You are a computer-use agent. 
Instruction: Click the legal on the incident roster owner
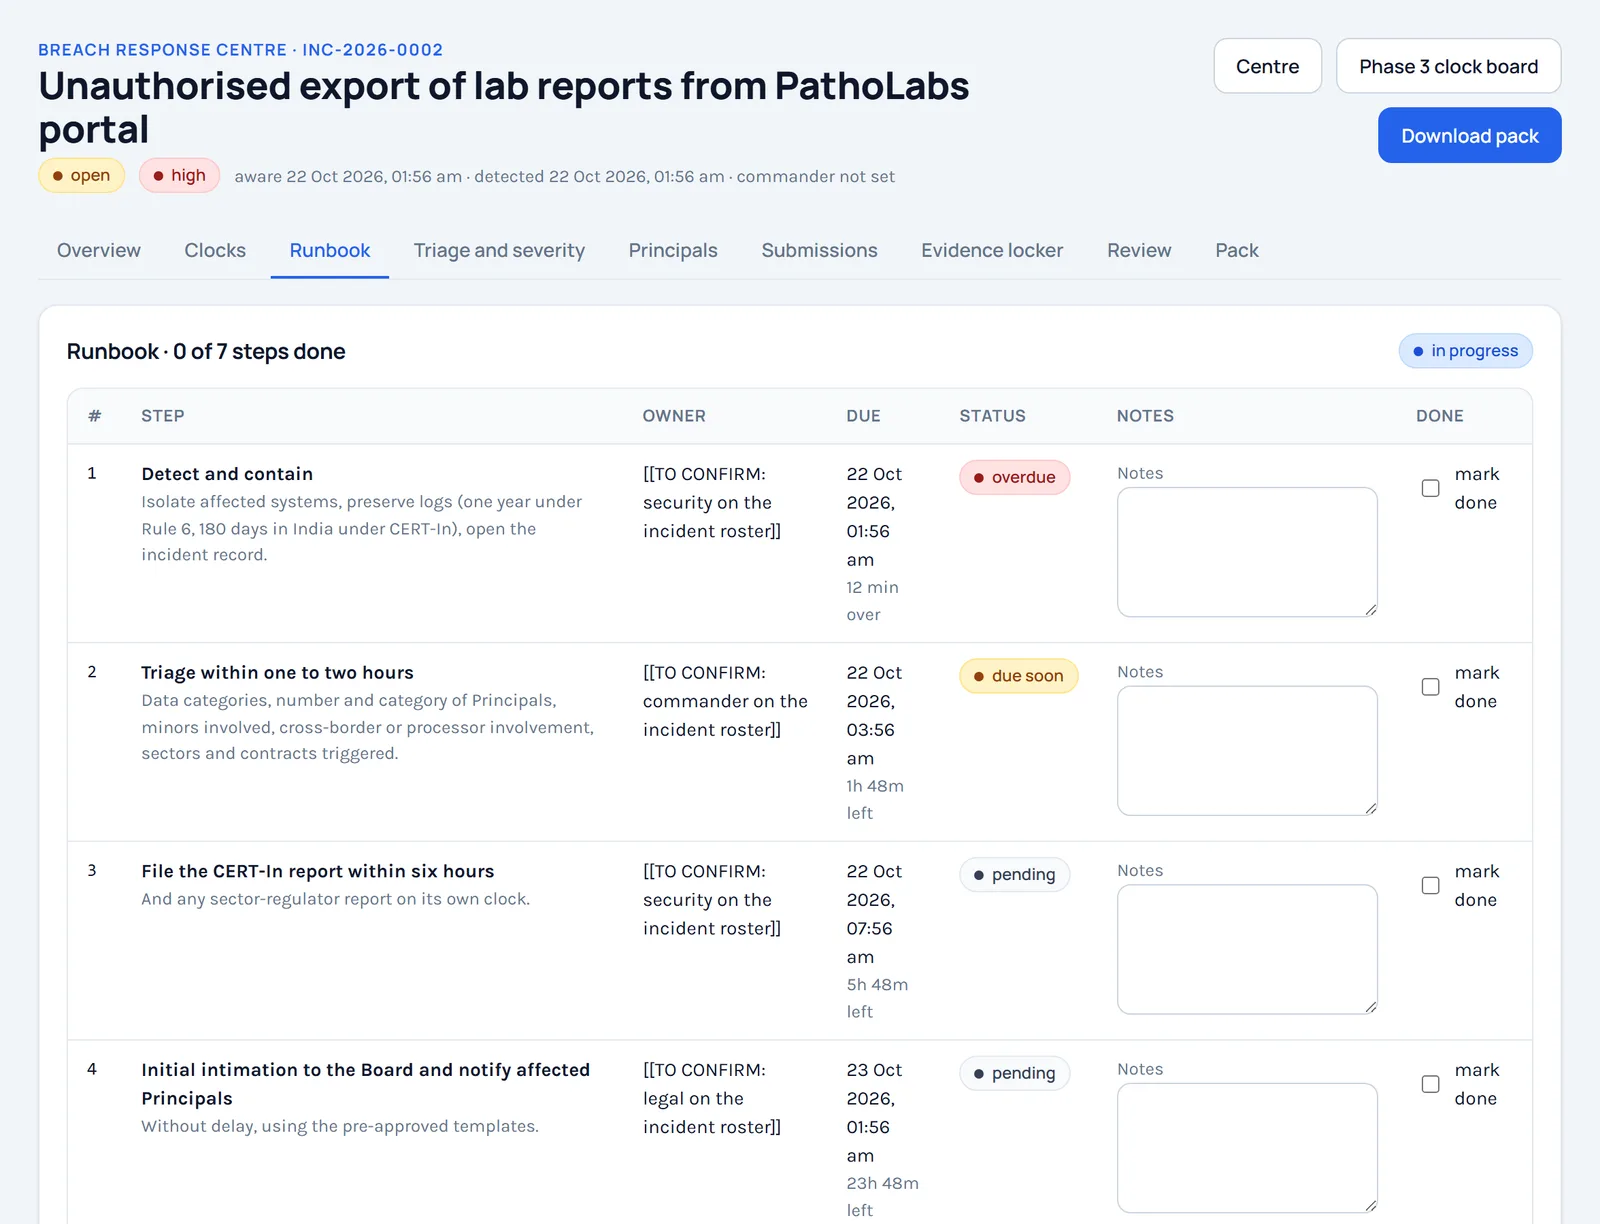click(711, 1098)
